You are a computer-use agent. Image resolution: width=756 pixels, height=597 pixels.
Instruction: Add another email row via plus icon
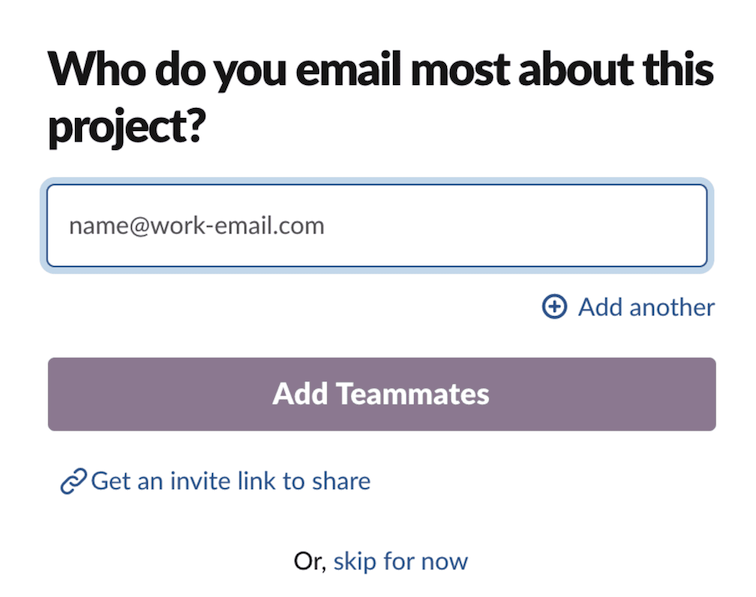coord(554,307)
